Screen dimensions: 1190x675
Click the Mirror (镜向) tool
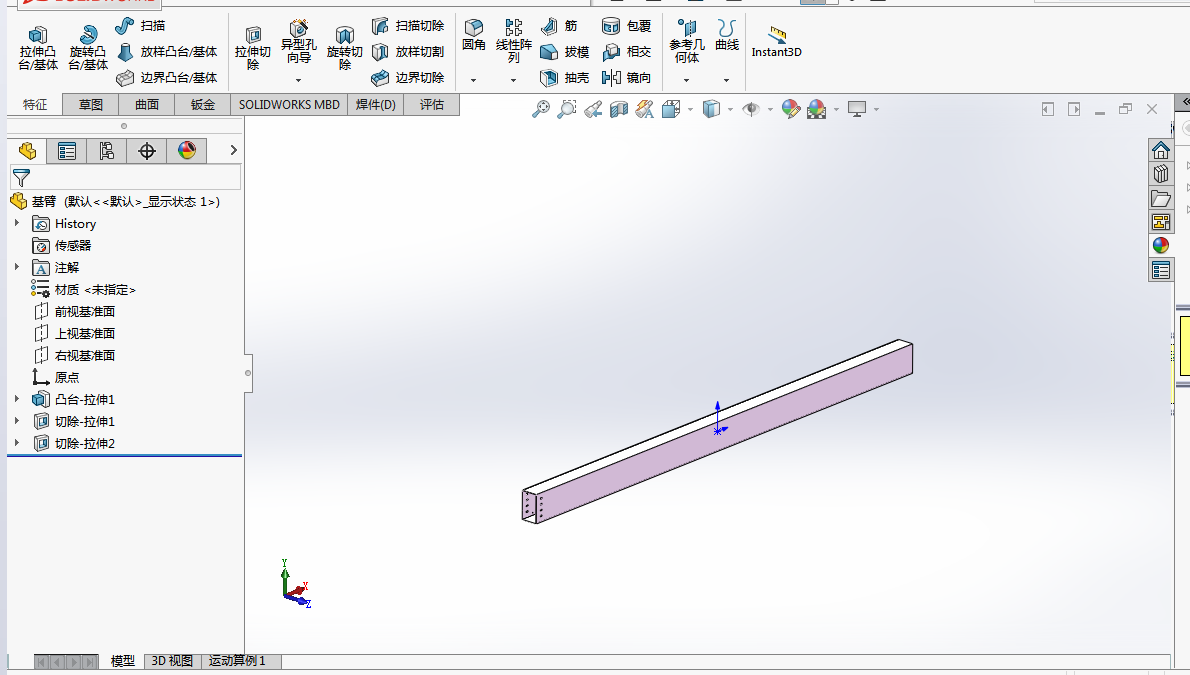pyautogui.click(x=626, y=77)
